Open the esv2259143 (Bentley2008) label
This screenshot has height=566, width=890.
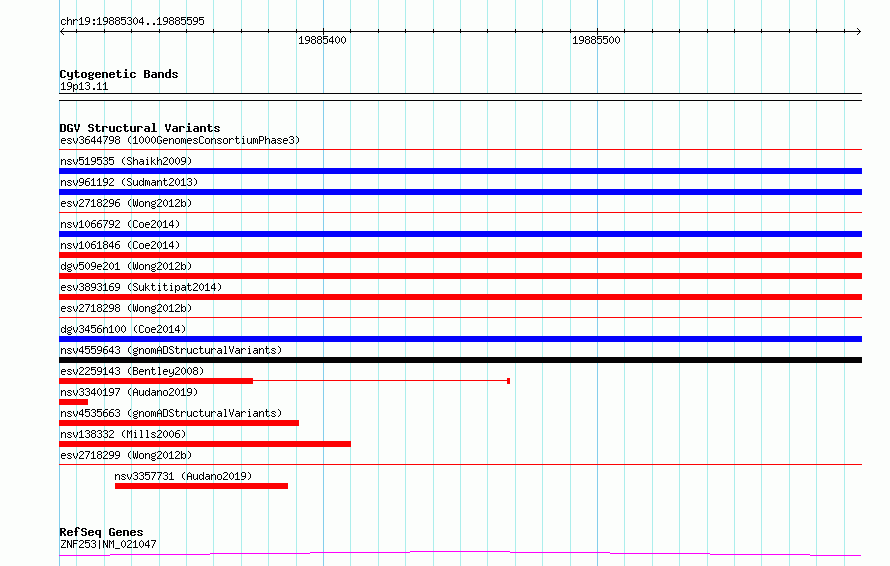pos(132,371)
